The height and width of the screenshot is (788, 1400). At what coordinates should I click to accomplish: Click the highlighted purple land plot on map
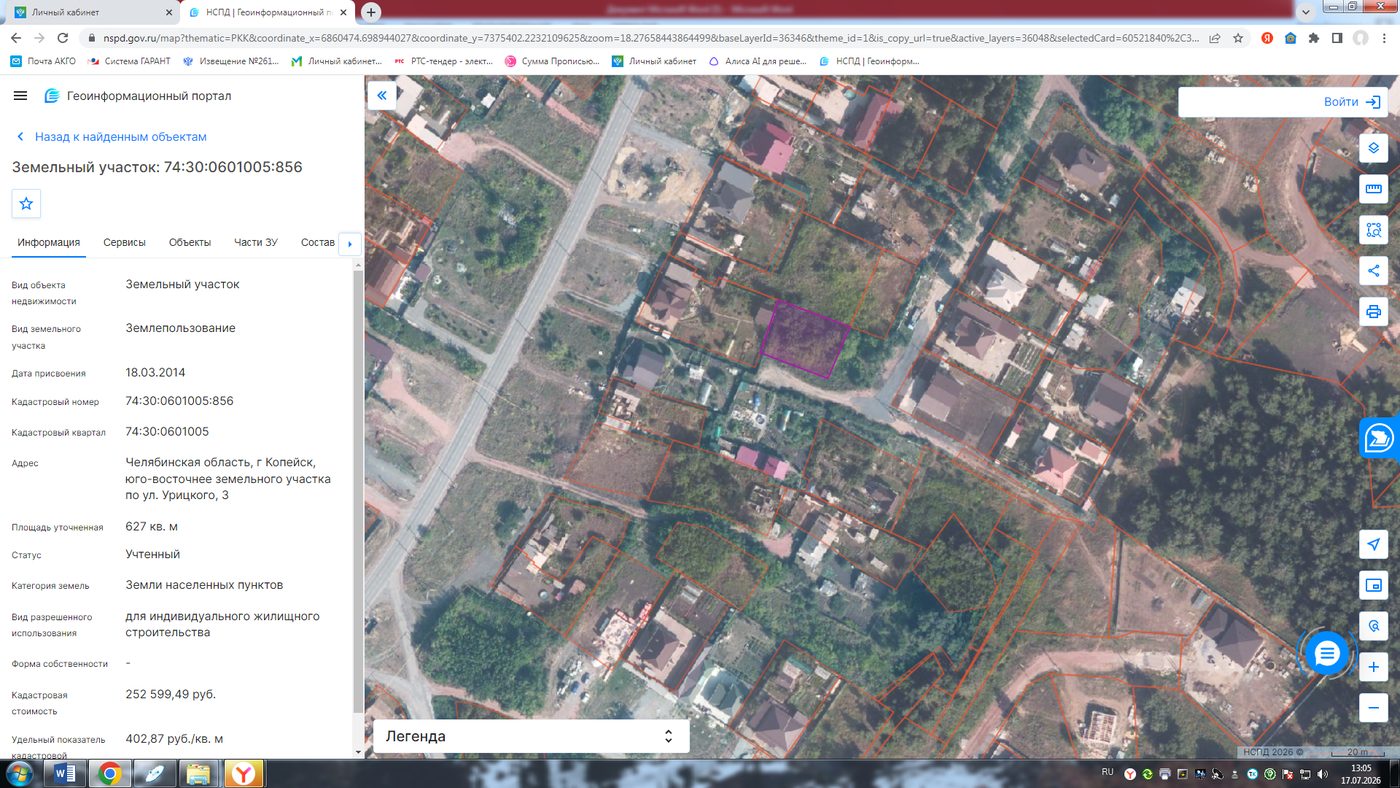(x=806, y=338)
